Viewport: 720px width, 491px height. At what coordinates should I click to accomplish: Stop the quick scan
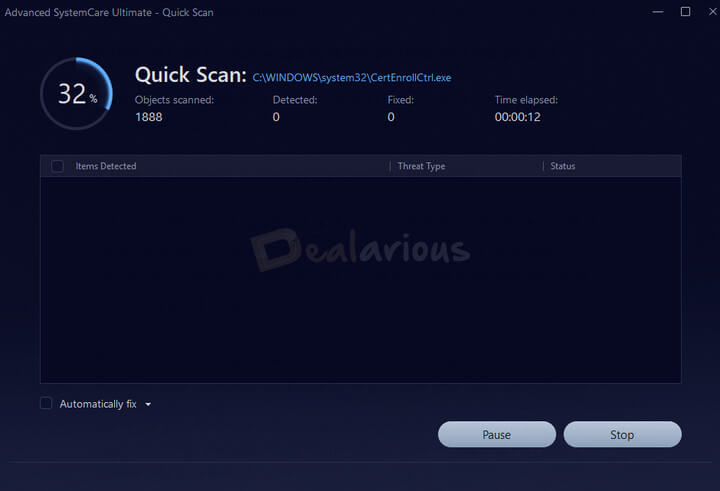622,435
